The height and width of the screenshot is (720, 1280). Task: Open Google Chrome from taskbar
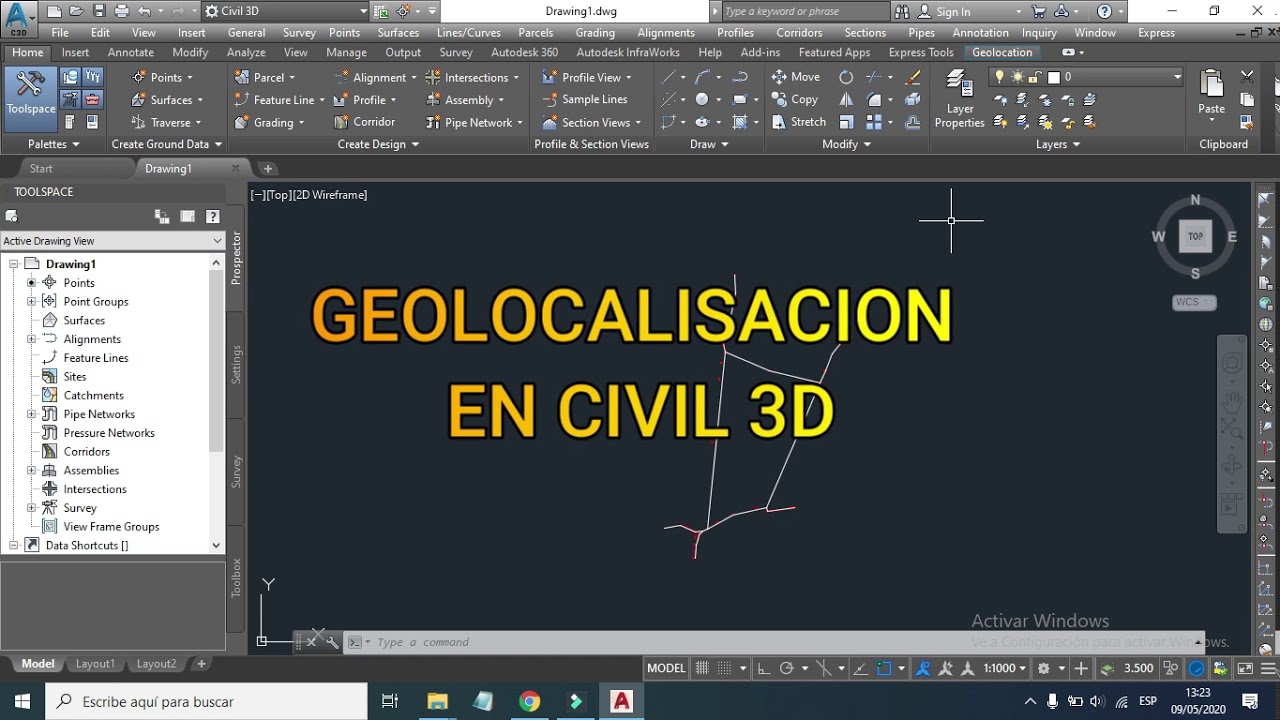pyautogui.click(x=529, y=701)
